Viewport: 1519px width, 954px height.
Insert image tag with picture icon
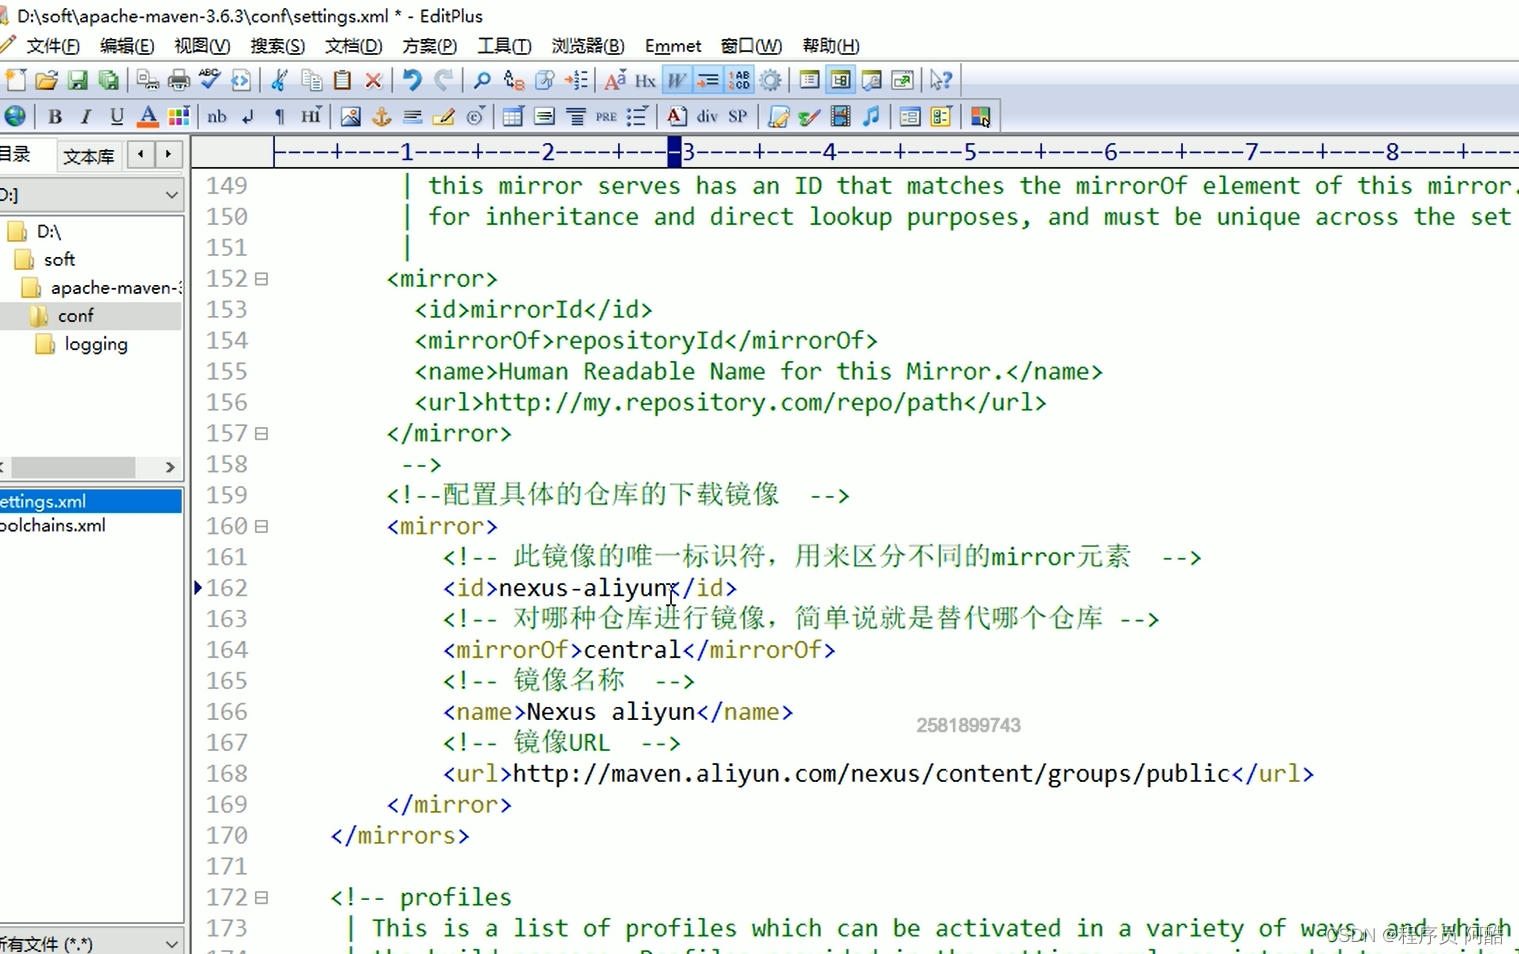coord(350,116)
